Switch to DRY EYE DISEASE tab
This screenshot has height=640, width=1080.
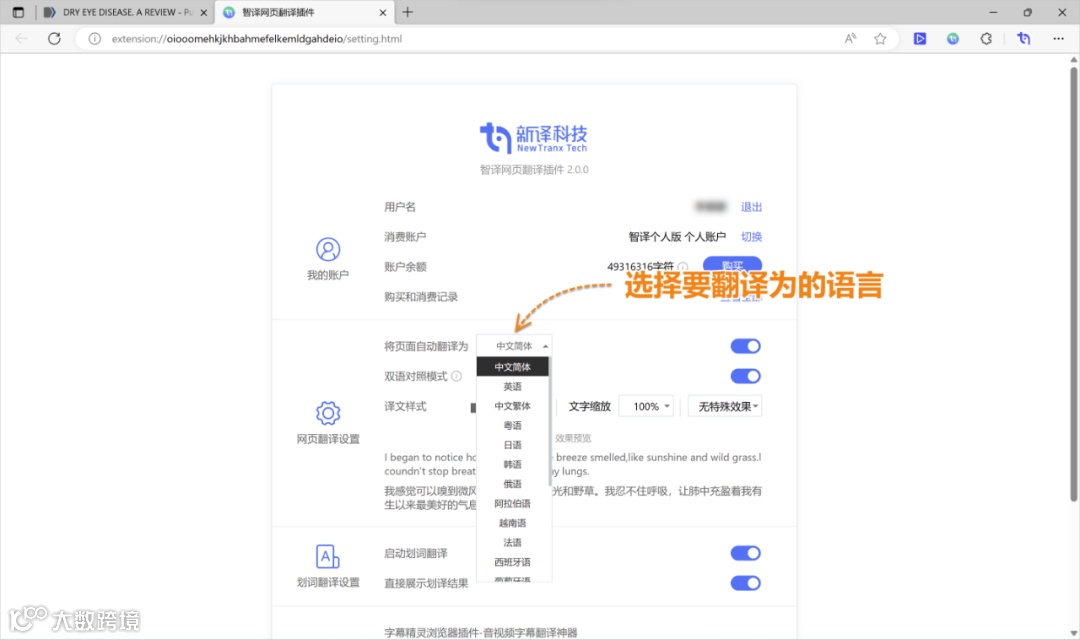tap(125, 12)
